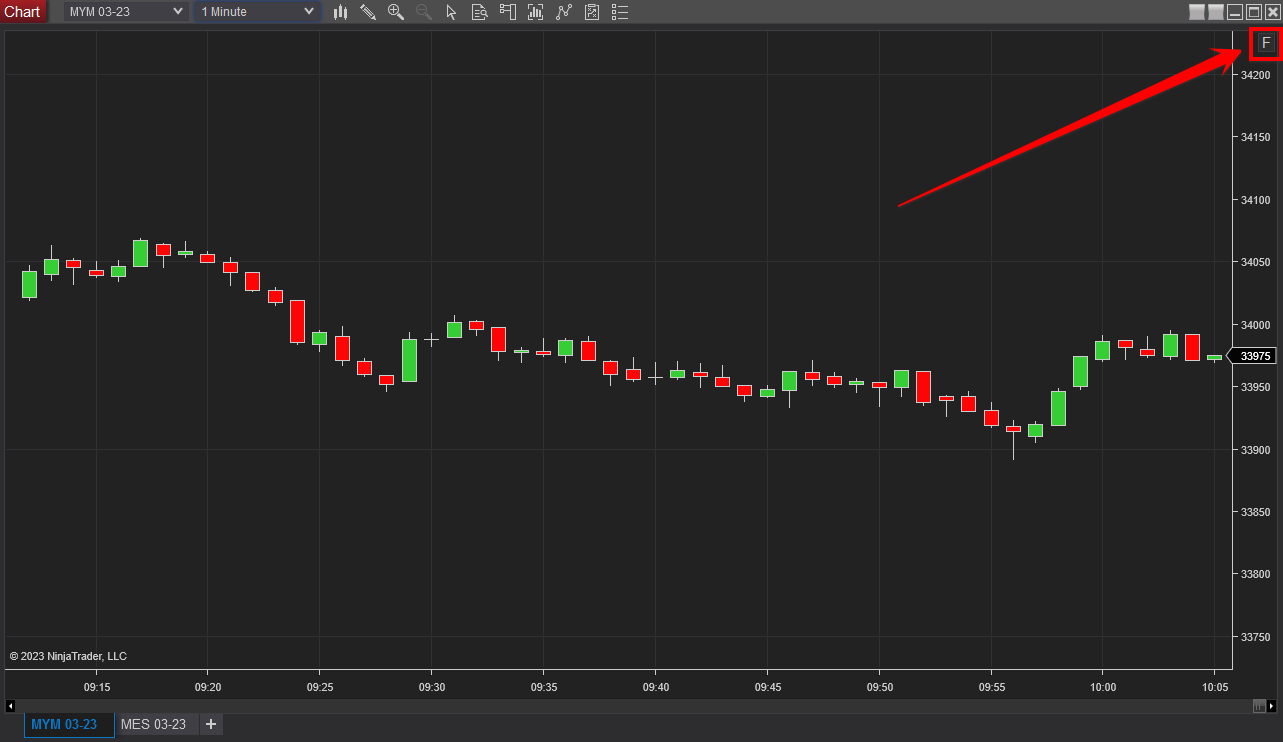Maximize the chart window
Screen dimensions: 1283x742
pos(1254,12)
